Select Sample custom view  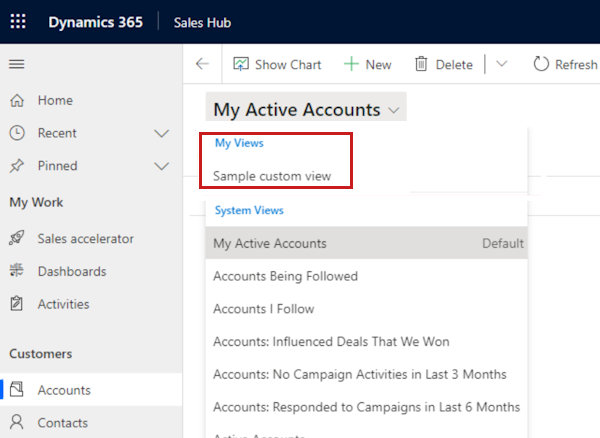271,176
